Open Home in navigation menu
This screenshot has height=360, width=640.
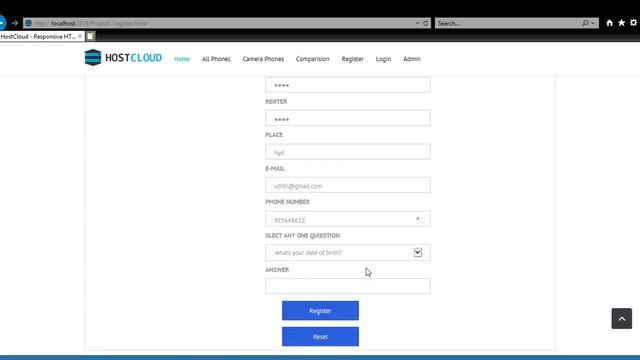click(182, 59)
